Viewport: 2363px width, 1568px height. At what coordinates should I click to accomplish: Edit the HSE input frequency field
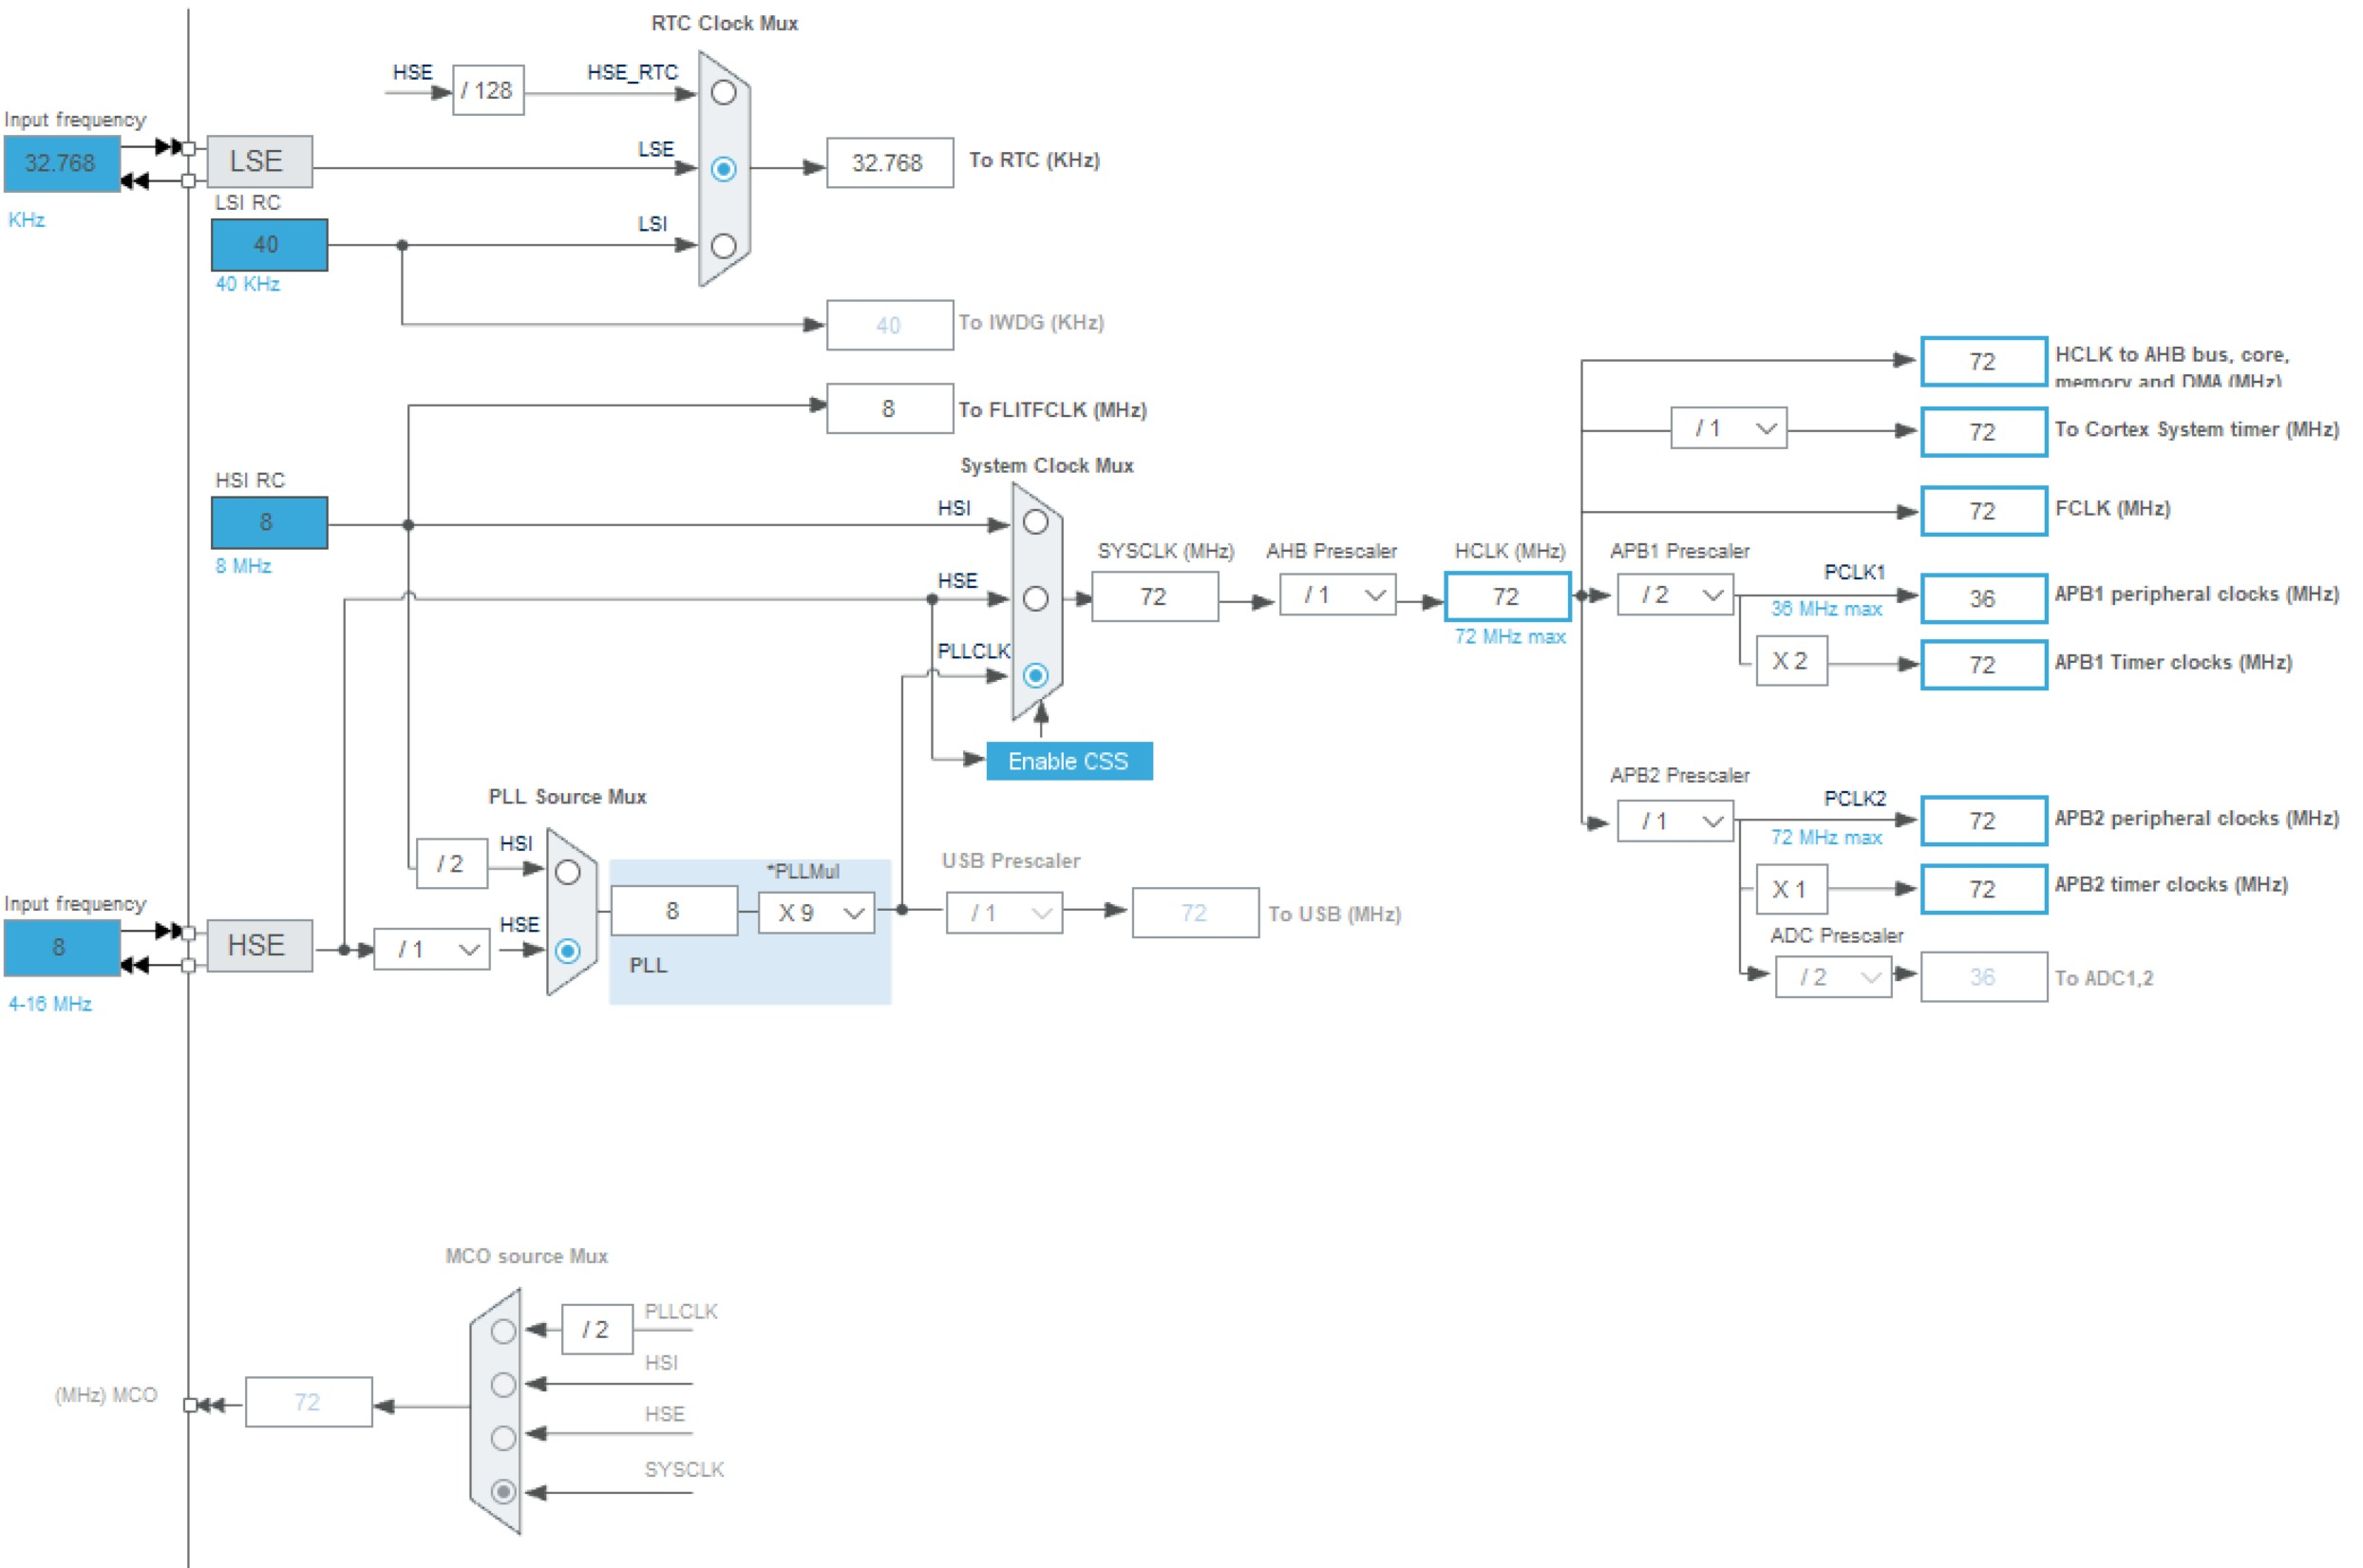pyautogui.click(x=61, y=947)
